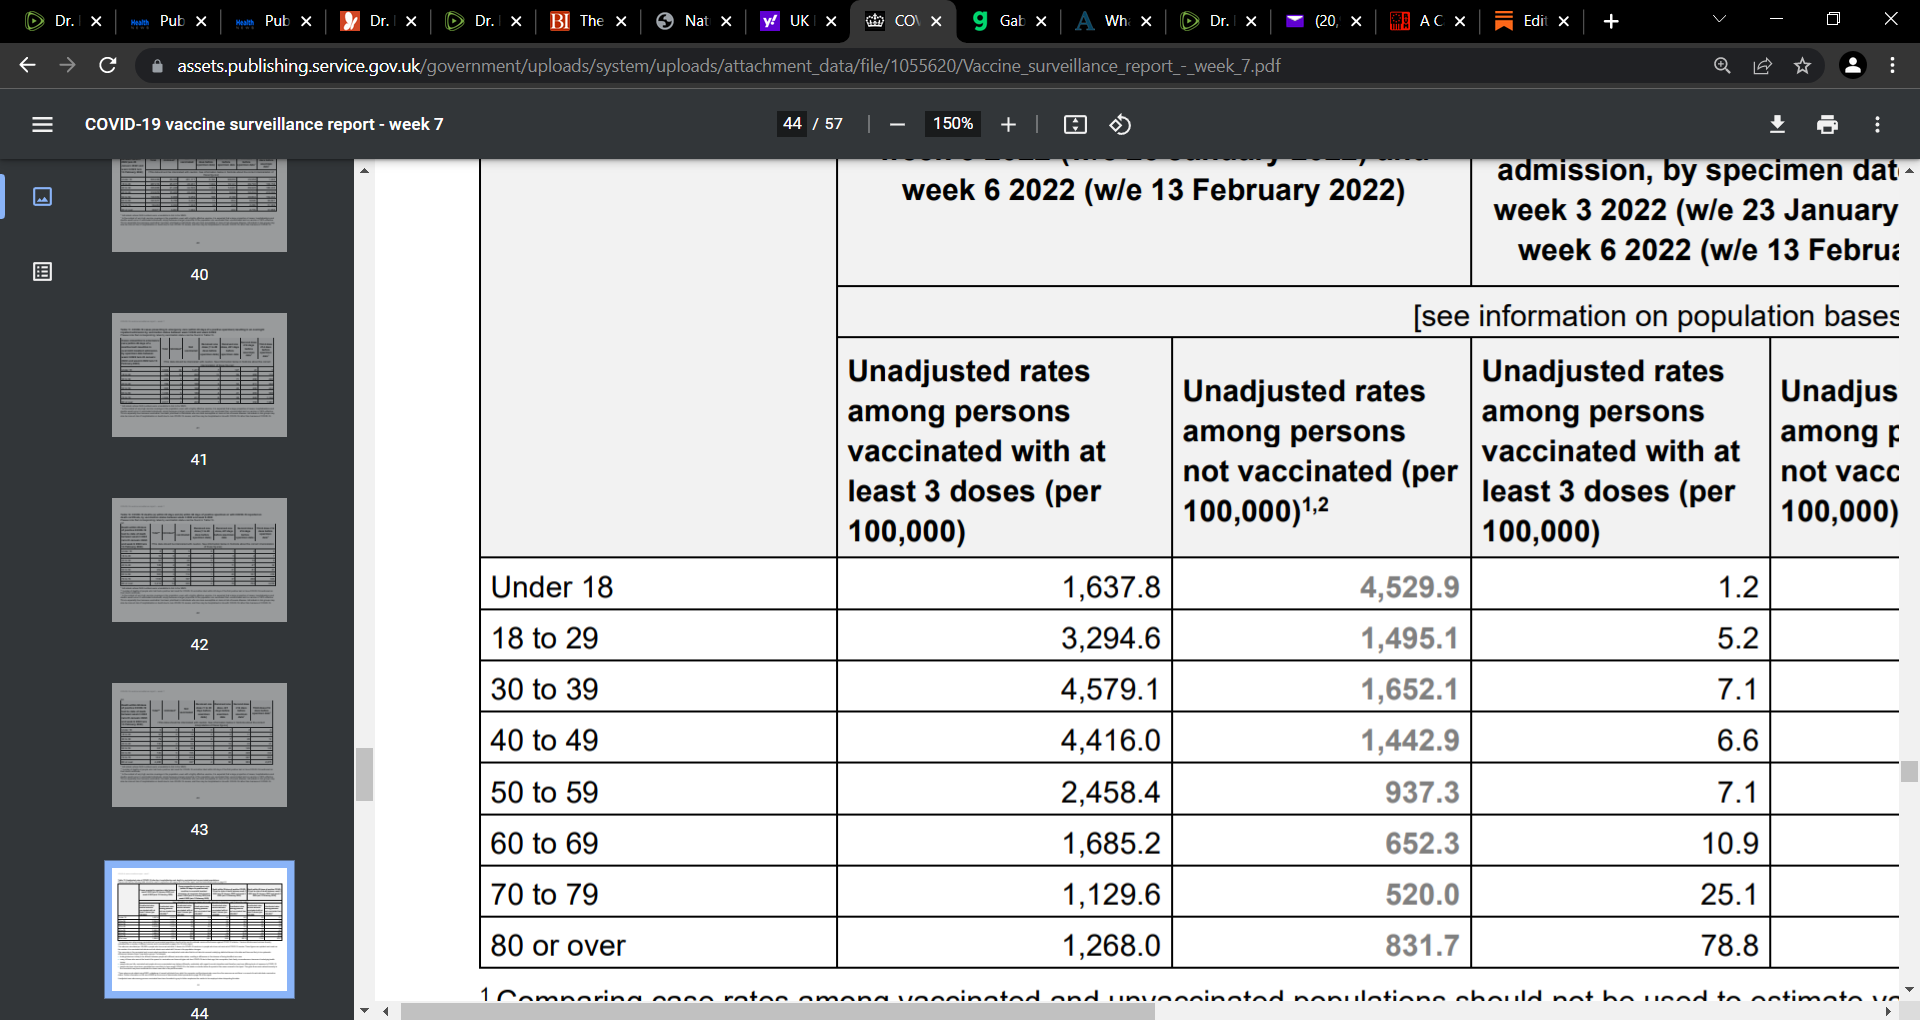Open page 40 thumbnail
Viewport: 1920px width, 1020px height.
coord(199,205)
